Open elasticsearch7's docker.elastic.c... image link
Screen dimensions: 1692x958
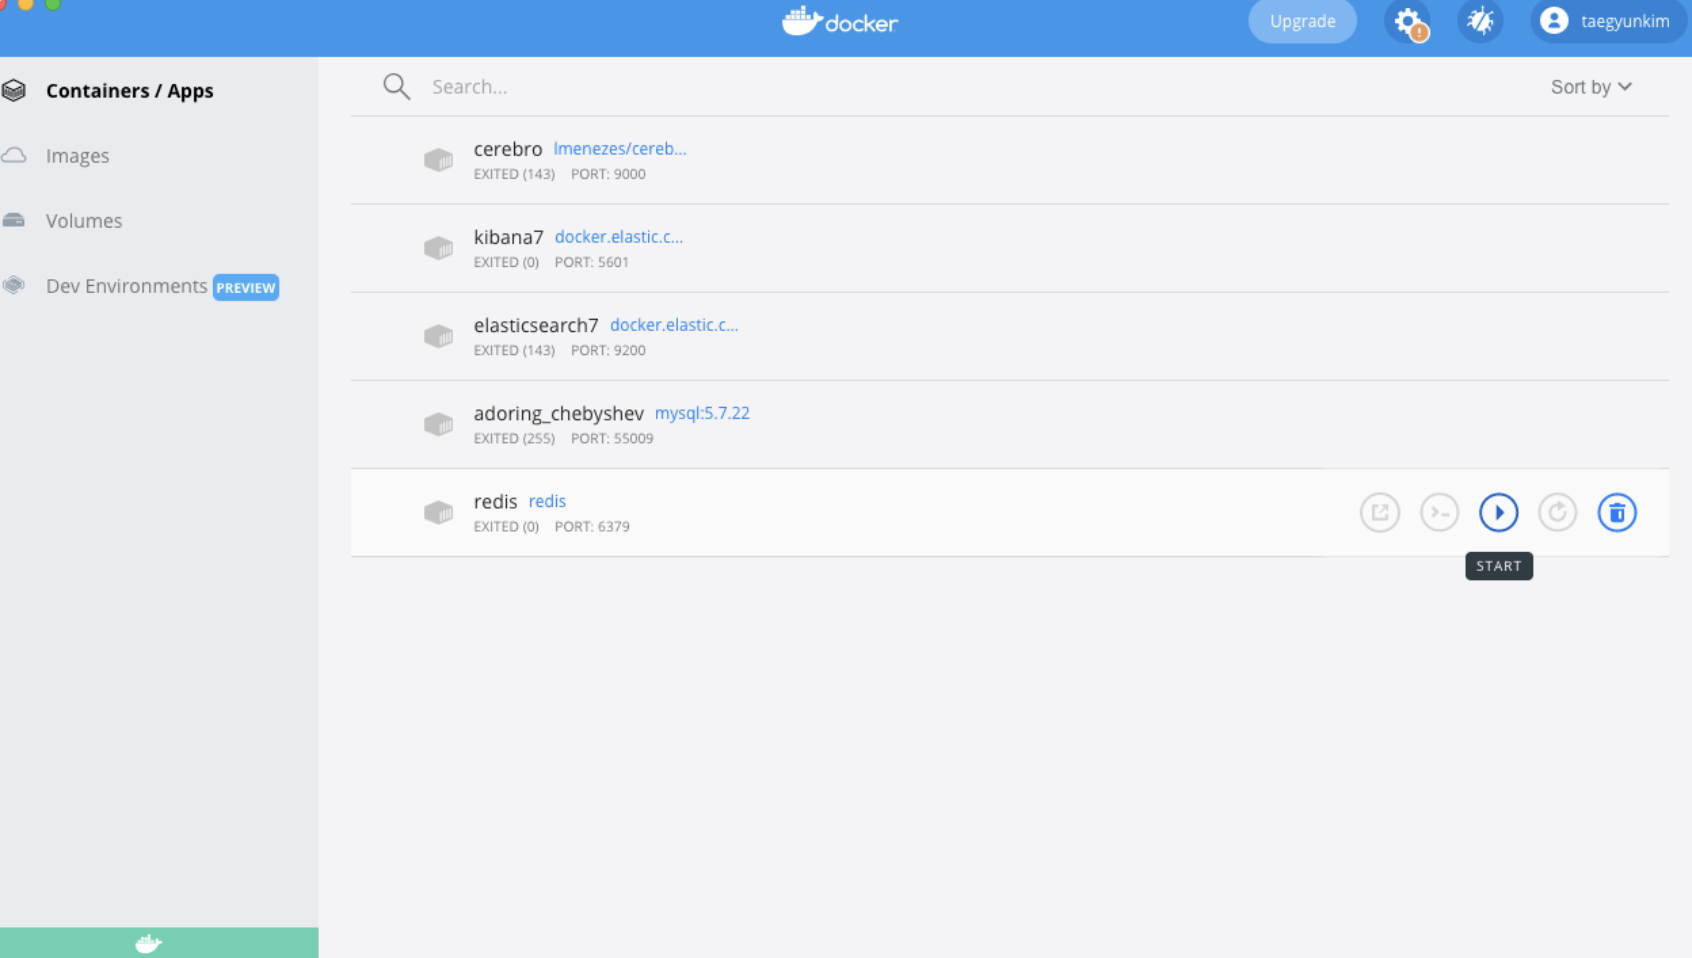[674, 325]
